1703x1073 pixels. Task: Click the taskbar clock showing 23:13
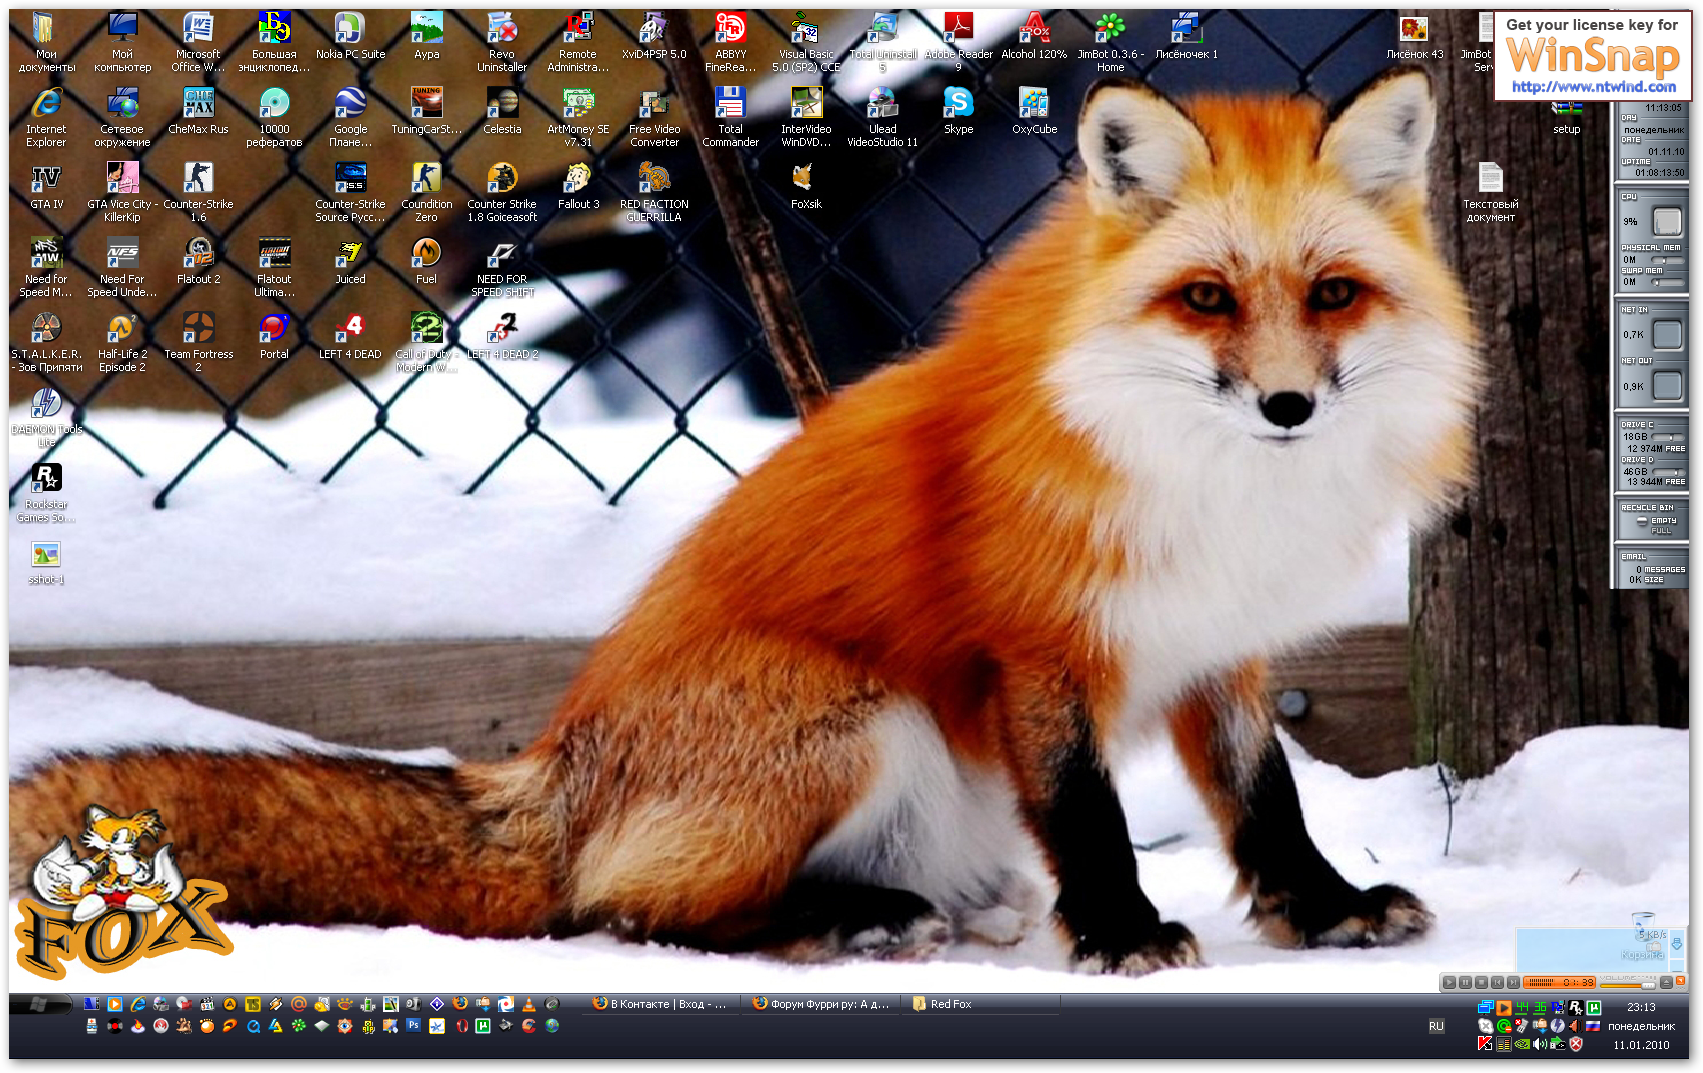pos(1640,1007)
